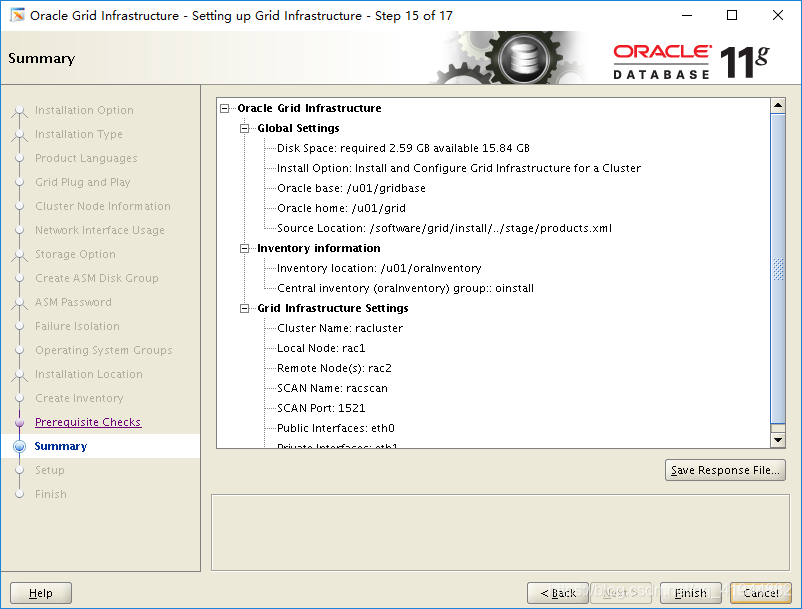Select the Global Settings tree label
This screenshot has height=609, width=802.
tap(298, 128)
